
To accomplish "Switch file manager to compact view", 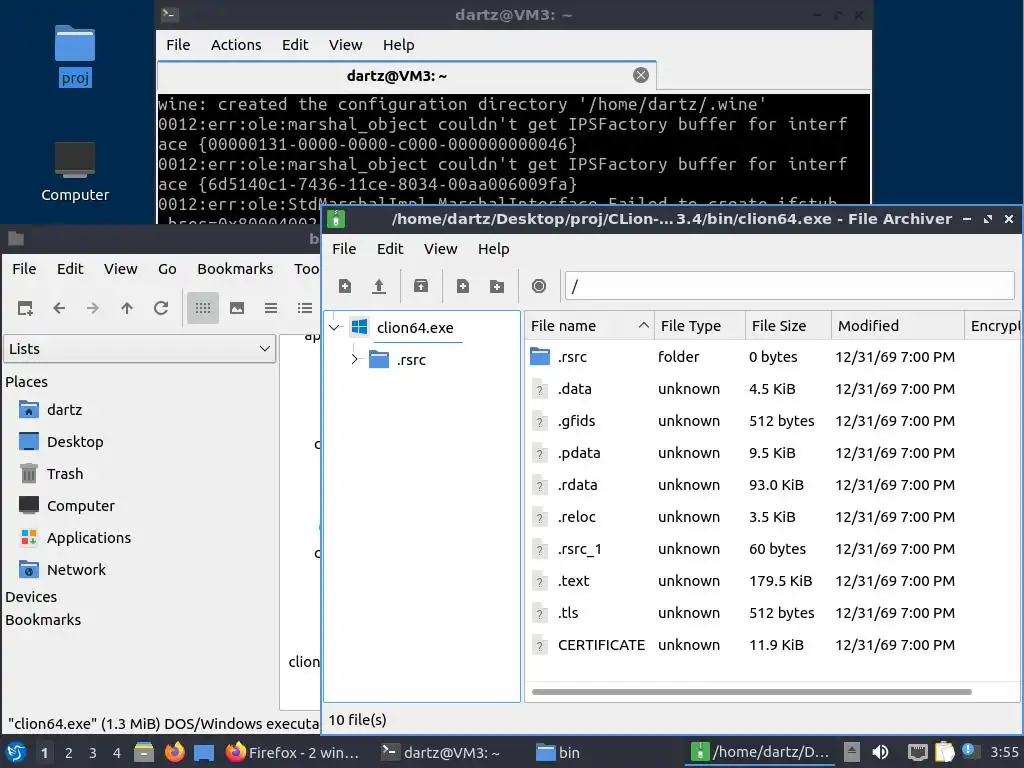I will 271,308.
